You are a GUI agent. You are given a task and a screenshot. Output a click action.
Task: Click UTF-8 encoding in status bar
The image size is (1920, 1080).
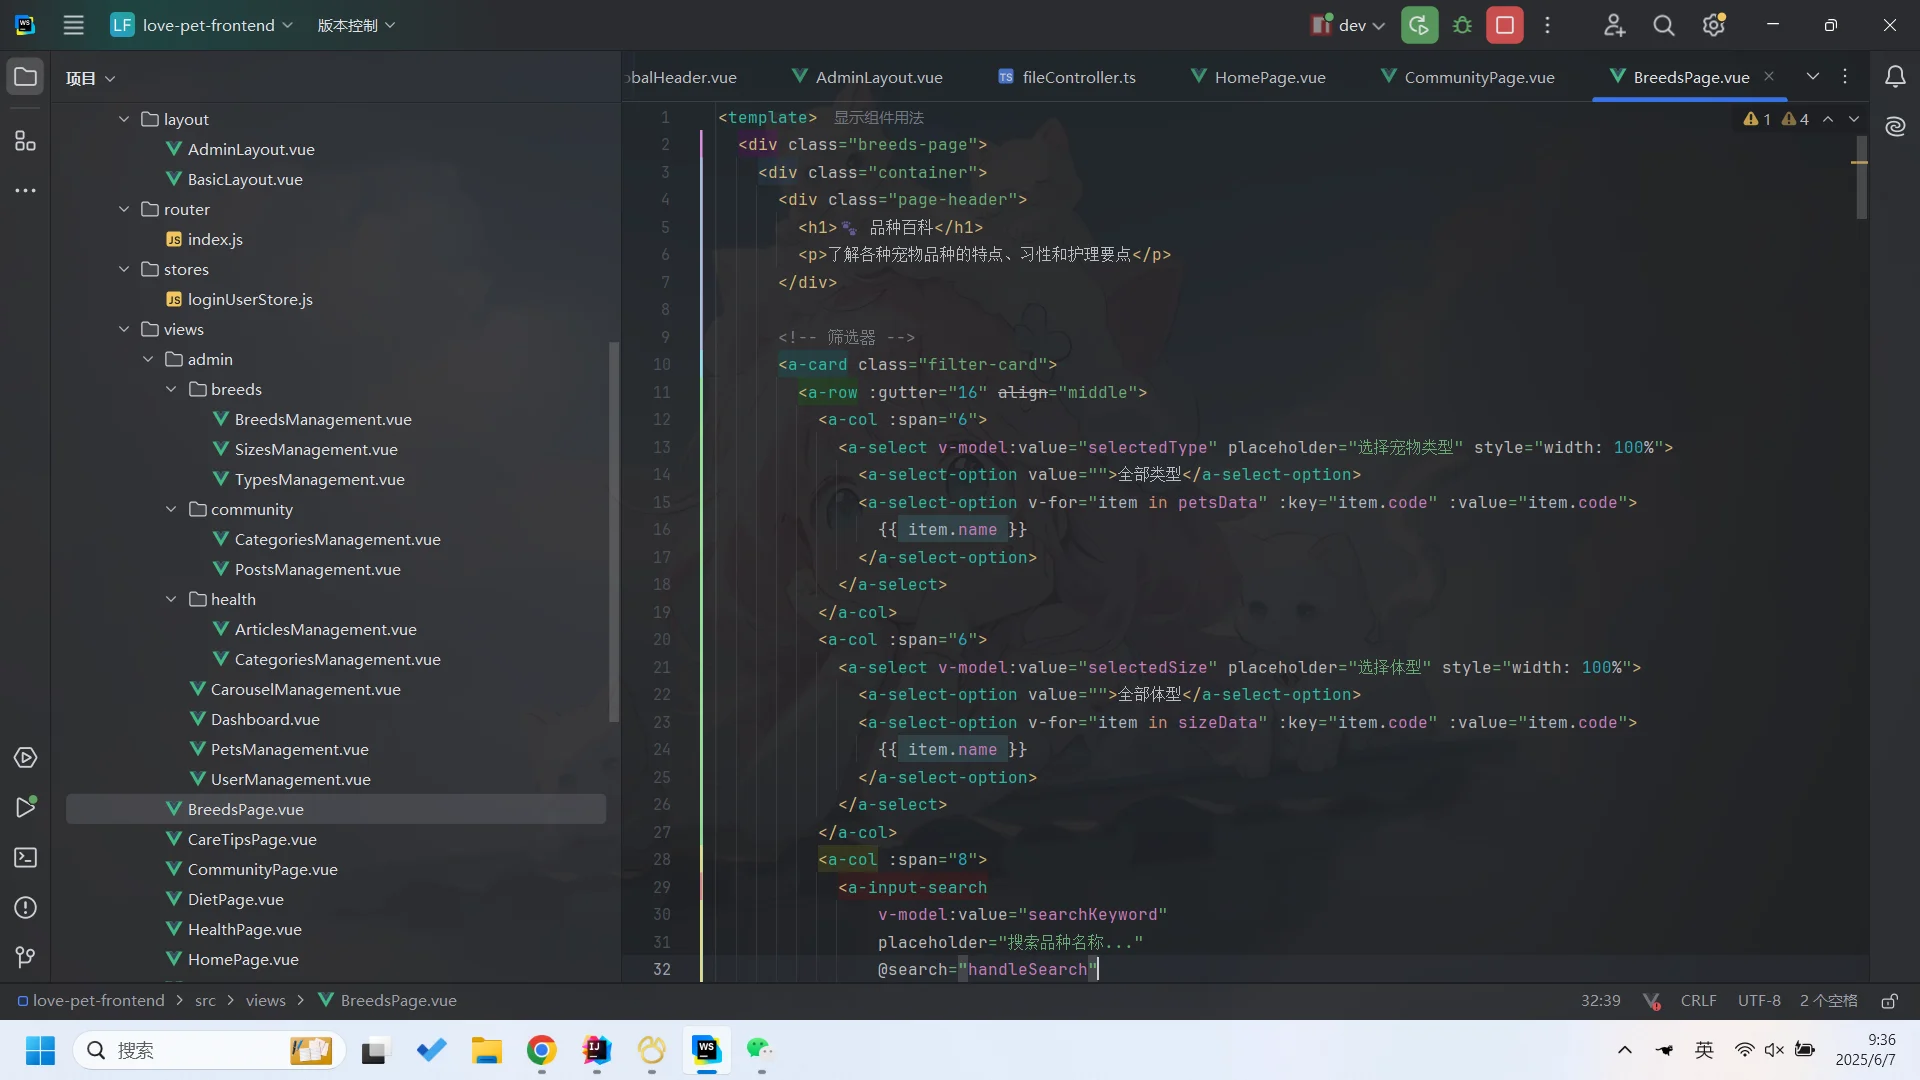(x=1758, y=1001)
